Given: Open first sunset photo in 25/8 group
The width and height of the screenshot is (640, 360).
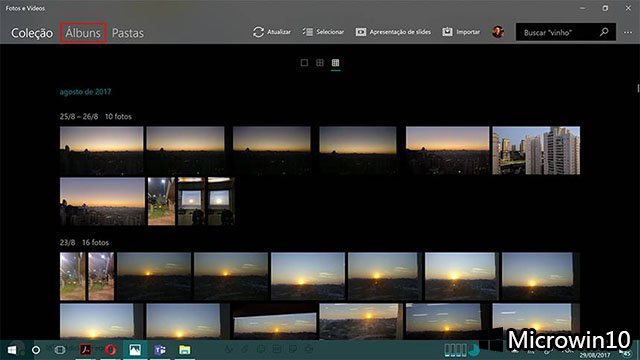Looking at the screenshot, I should (102, 151).
